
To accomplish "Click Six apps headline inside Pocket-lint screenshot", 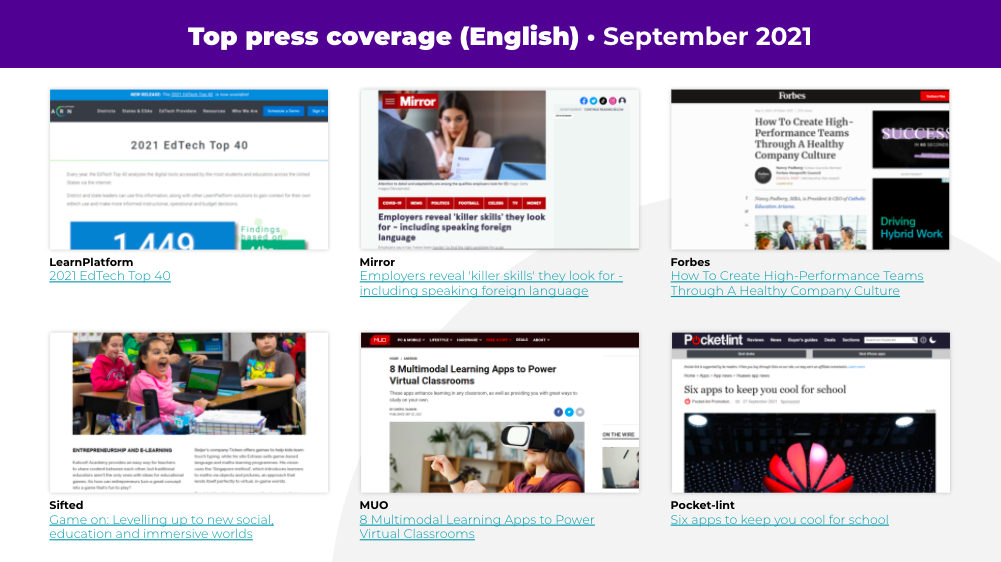I will 765,390.
